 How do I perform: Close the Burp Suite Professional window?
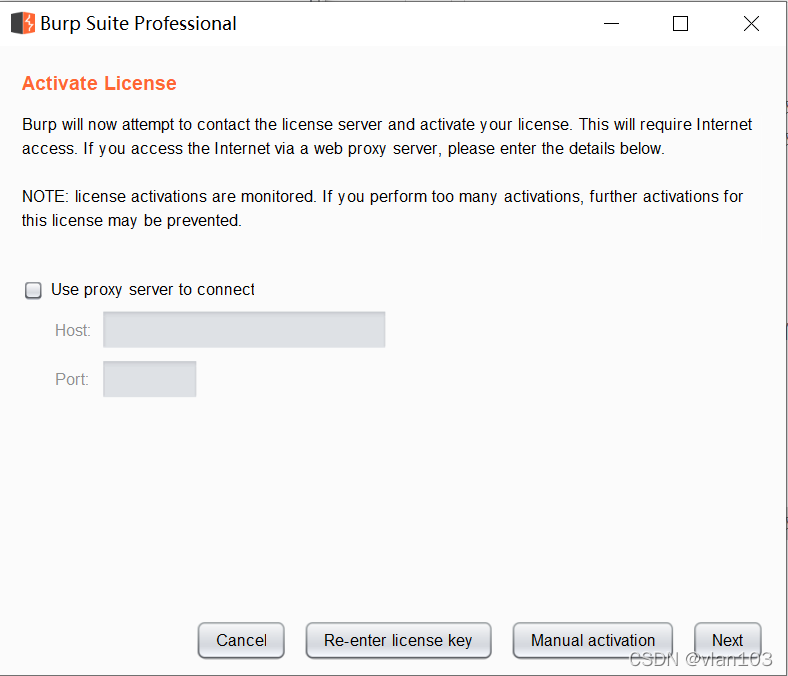click(751, 24)
